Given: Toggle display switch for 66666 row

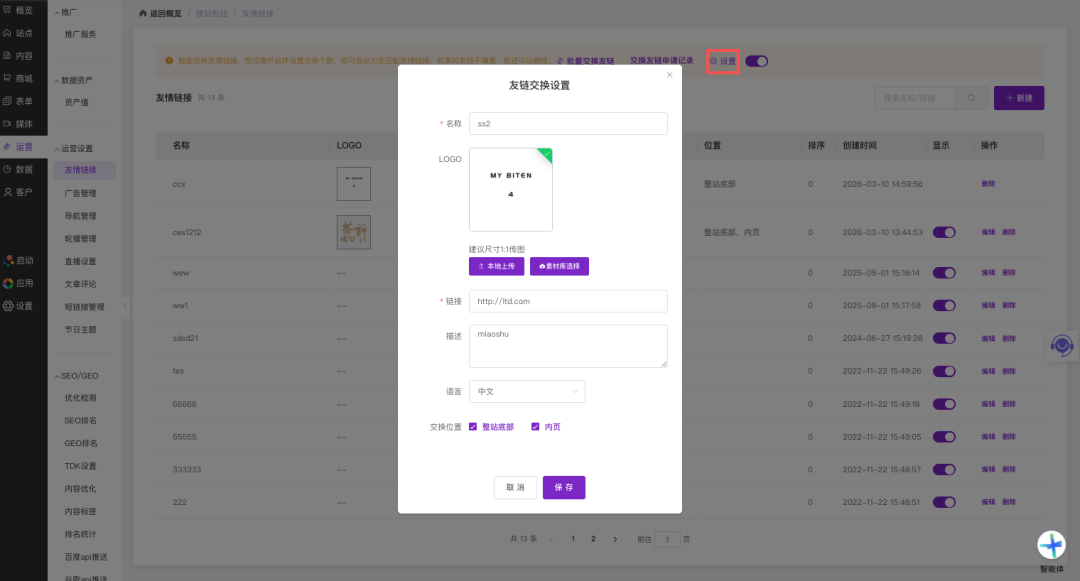Looking at the screenshot, I should click(944, 404).
